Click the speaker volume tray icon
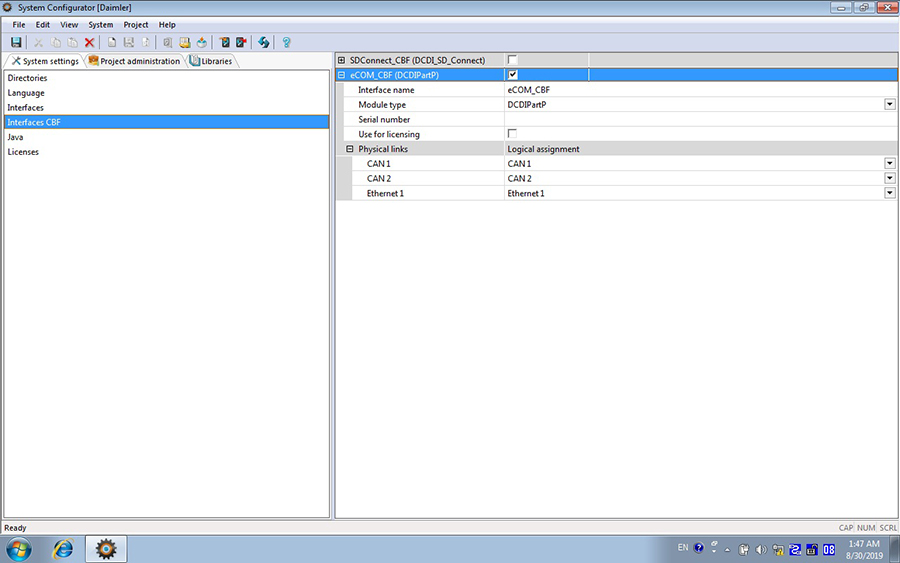 761,549
